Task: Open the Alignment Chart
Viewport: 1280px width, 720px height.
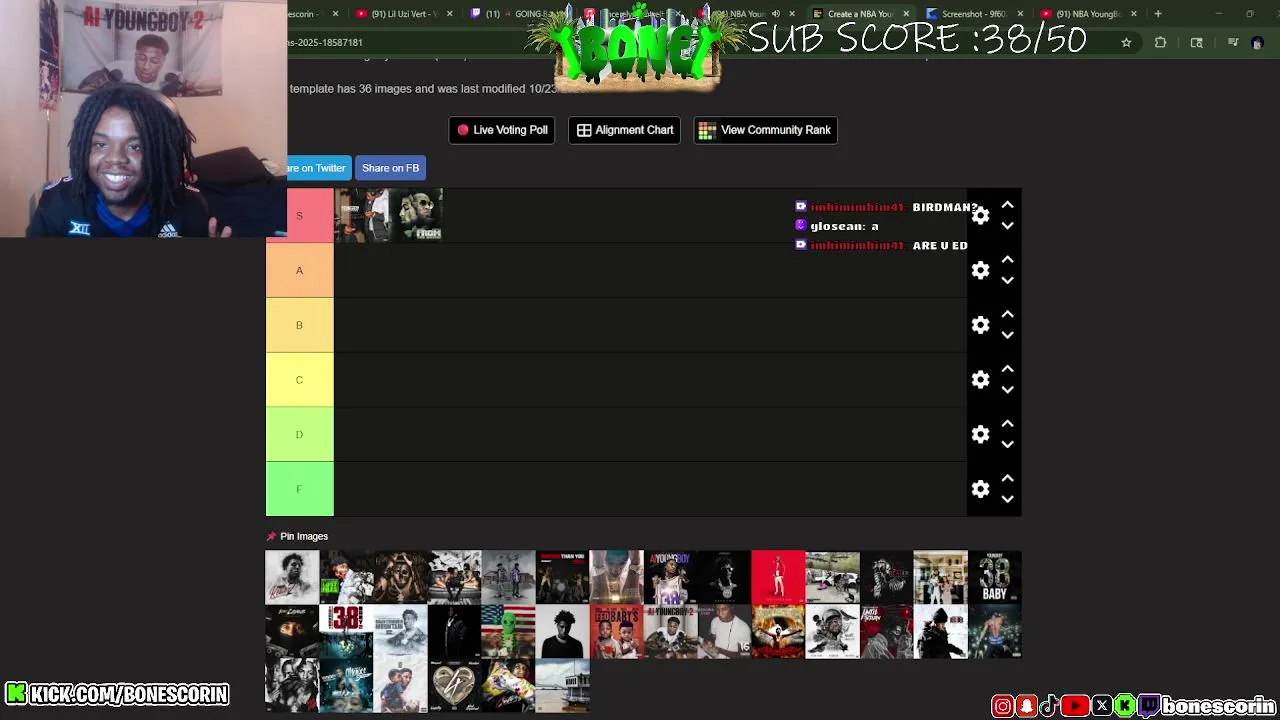Action: tap(625, 130)
